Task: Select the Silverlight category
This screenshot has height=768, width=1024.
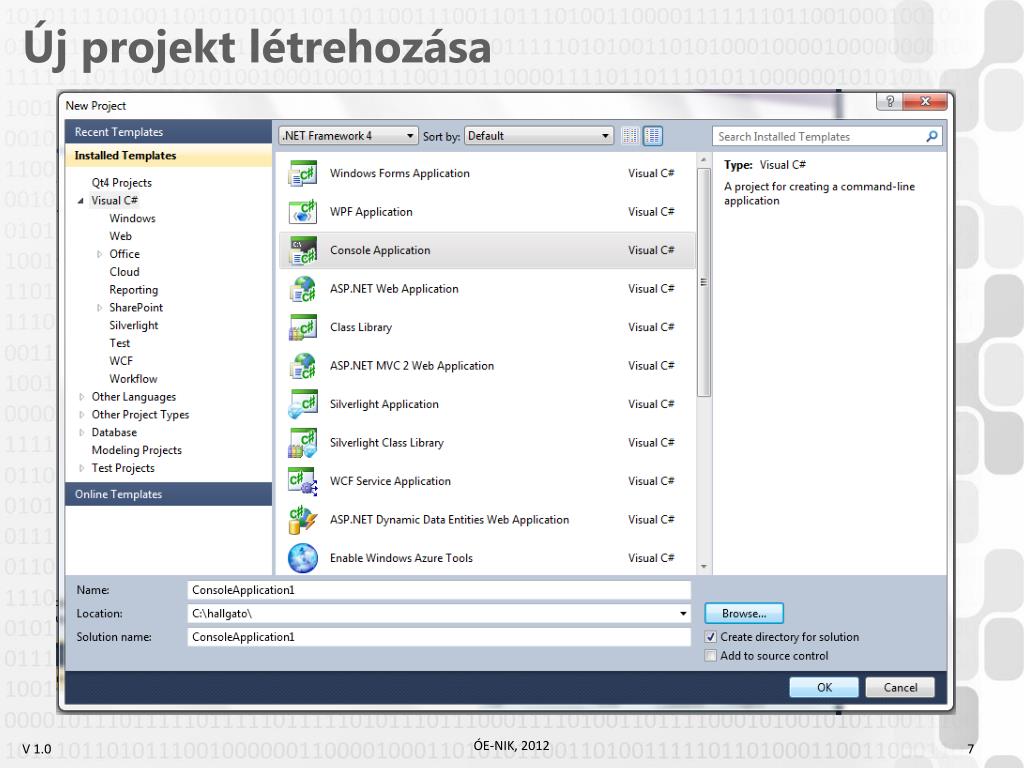Action: tap(134, 325)
